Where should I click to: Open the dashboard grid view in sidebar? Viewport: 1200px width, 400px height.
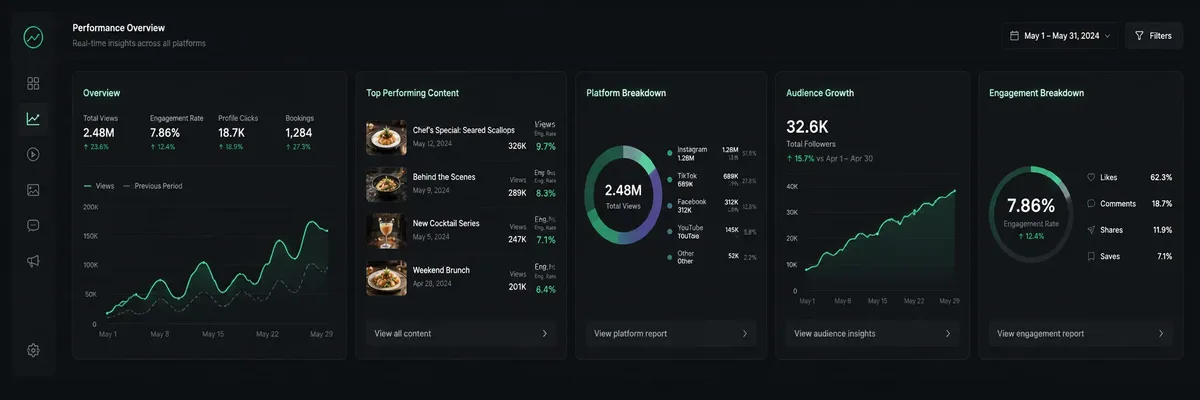33,83
